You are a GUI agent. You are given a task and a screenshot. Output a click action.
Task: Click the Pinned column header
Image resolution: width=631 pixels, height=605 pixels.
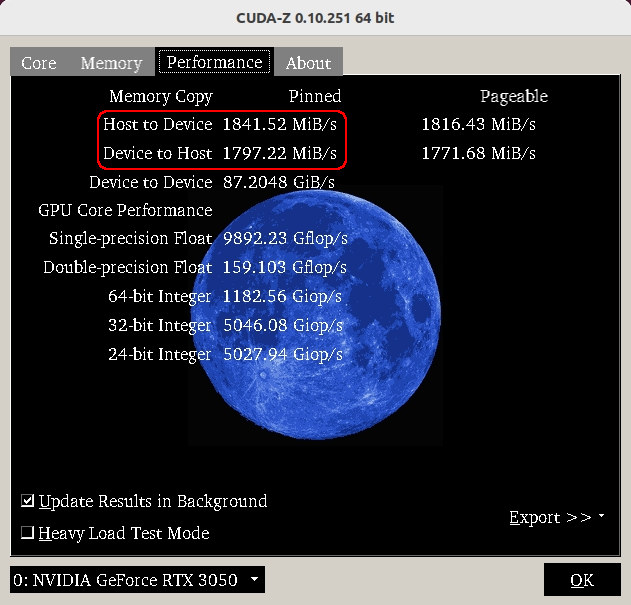tap(315, 96)
